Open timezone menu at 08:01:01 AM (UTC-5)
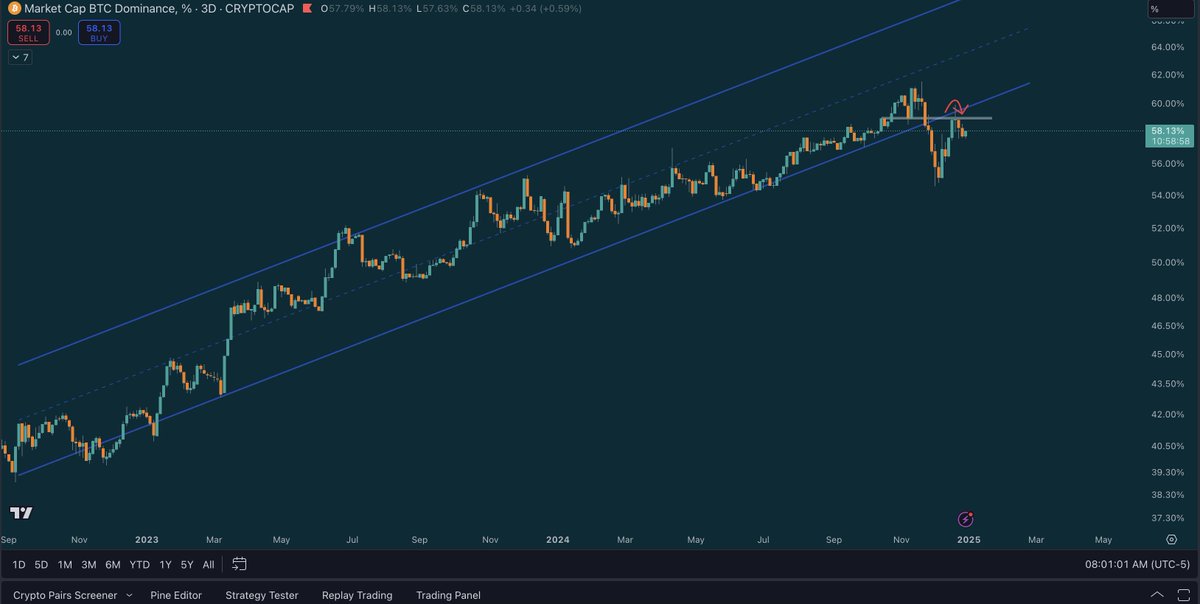Image resolution: width=1200 pixels, height=604 pixels. [1138, 565]
